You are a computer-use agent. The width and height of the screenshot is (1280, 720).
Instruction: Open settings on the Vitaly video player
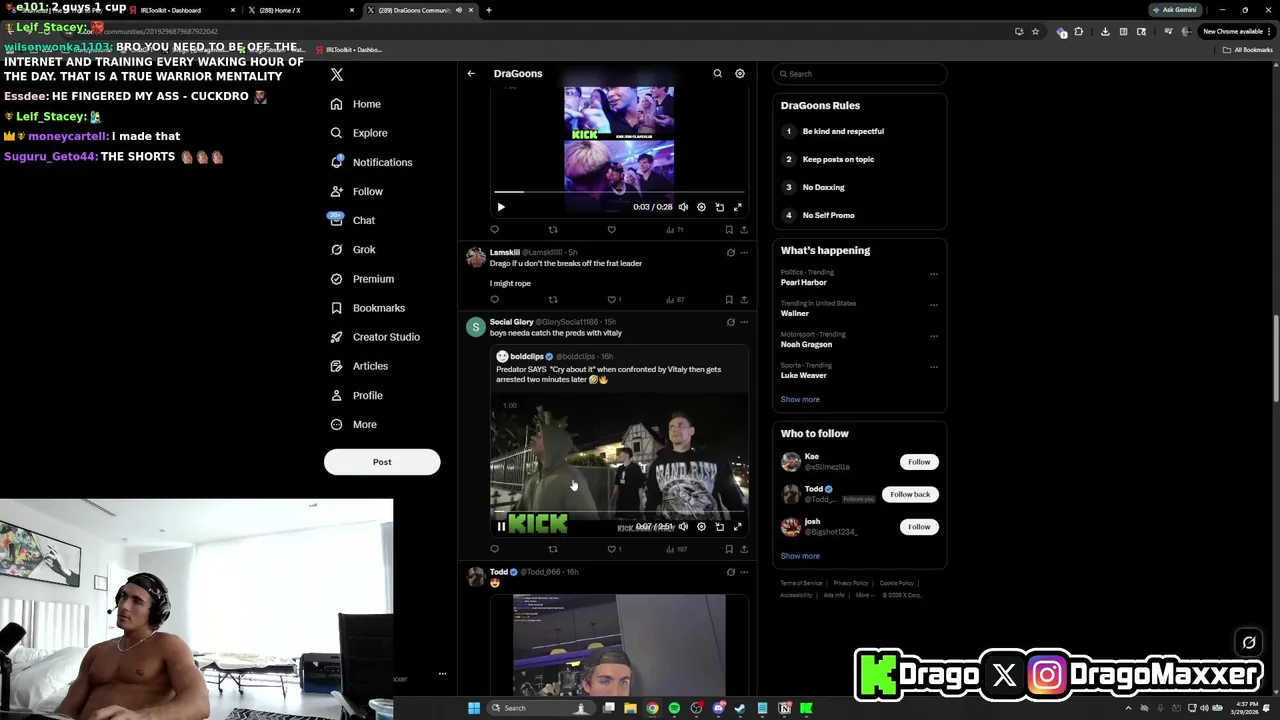[x=701, y=527]
